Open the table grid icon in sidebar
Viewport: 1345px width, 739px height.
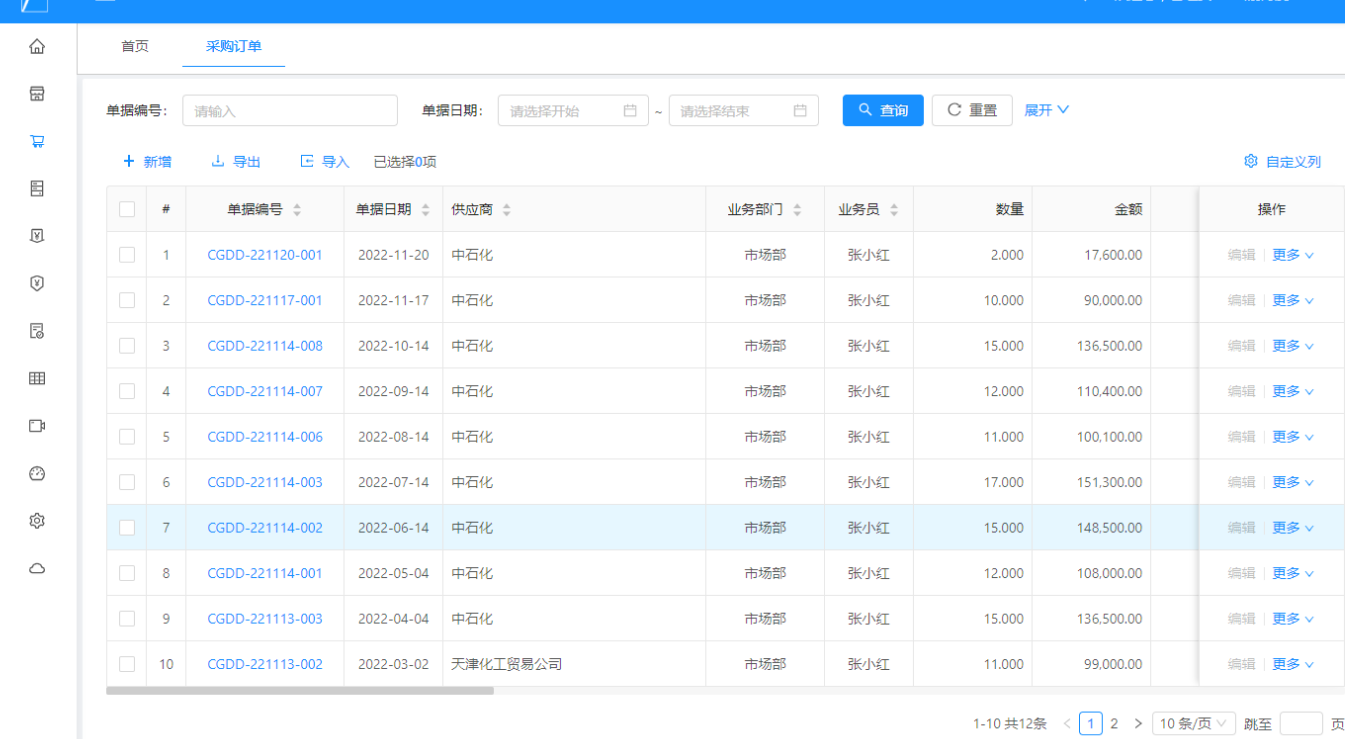click(x=37, y=378)
